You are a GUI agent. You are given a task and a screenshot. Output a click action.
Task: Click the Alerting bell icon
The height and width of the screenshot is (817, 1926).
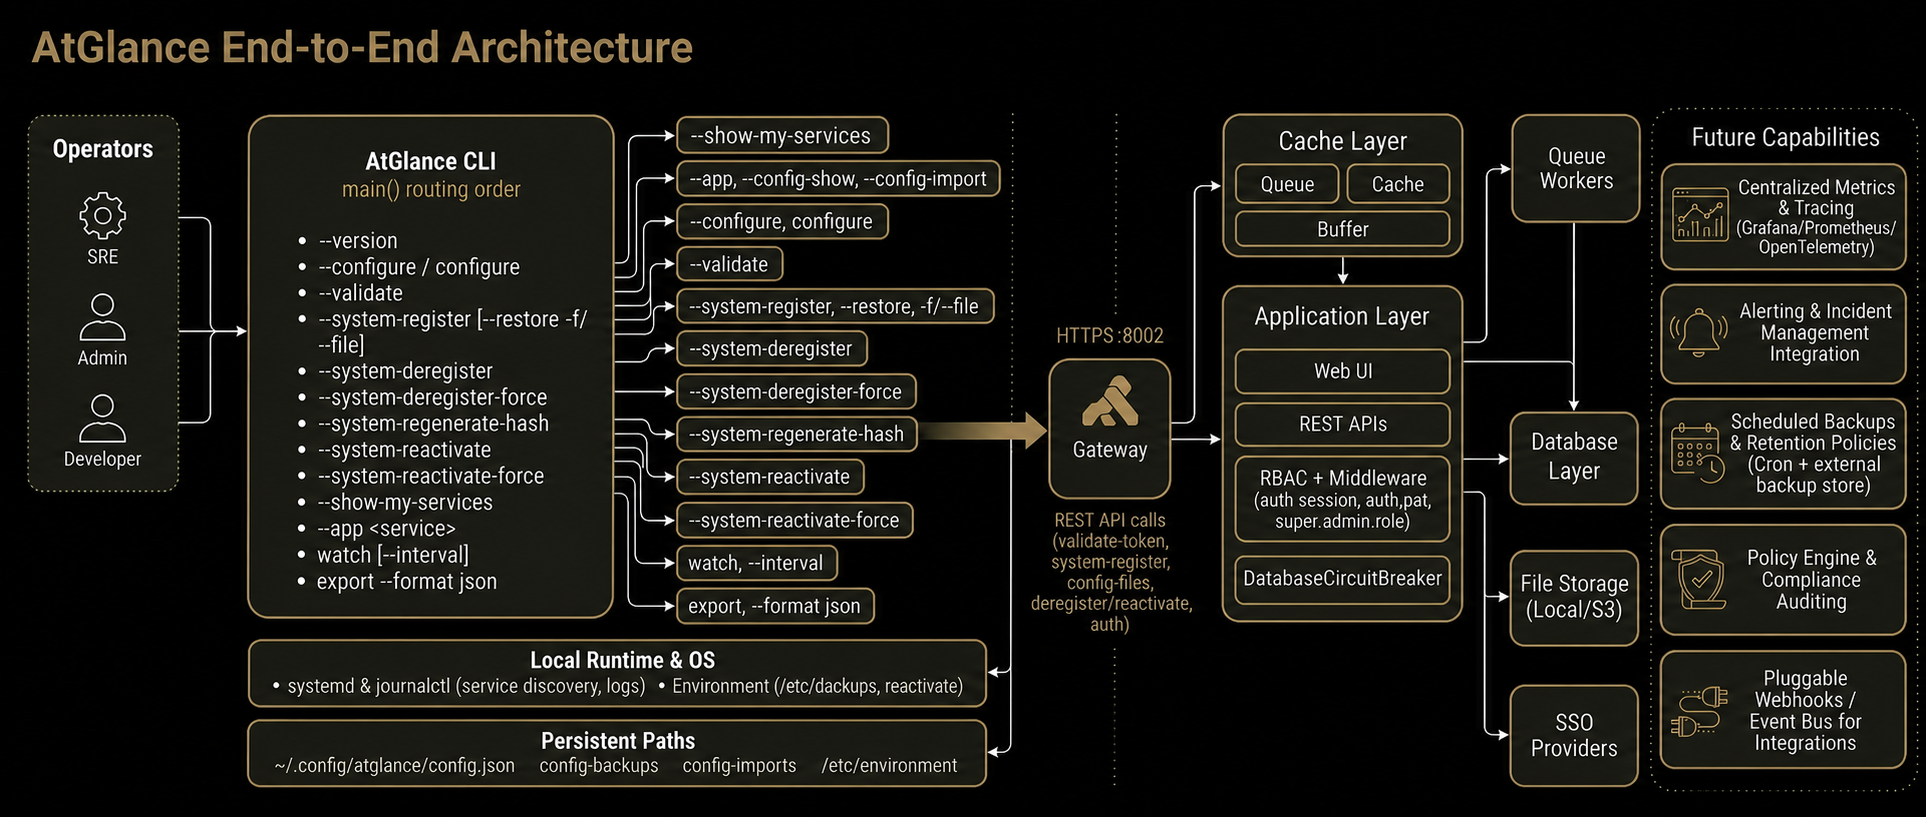click(x=1699, y=333)
